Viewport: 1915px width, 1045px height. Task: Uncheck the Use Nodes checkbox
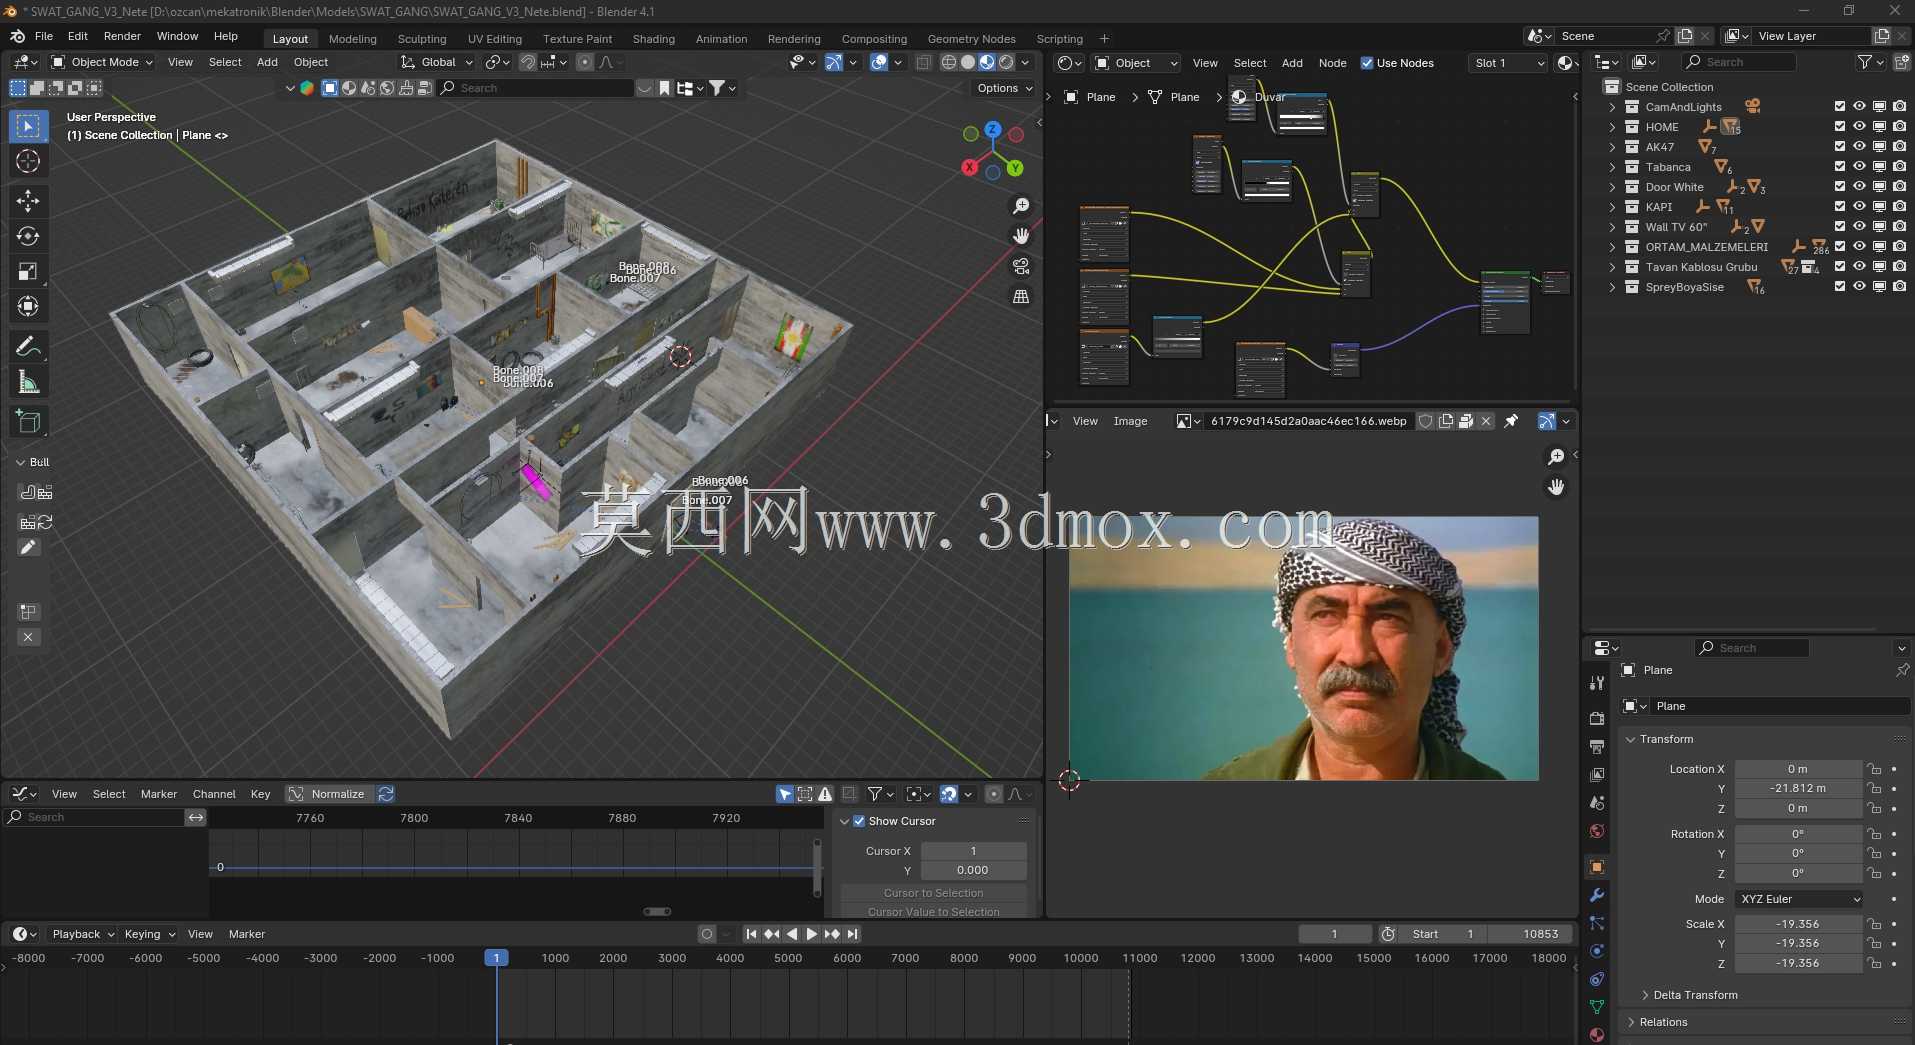1367,63
